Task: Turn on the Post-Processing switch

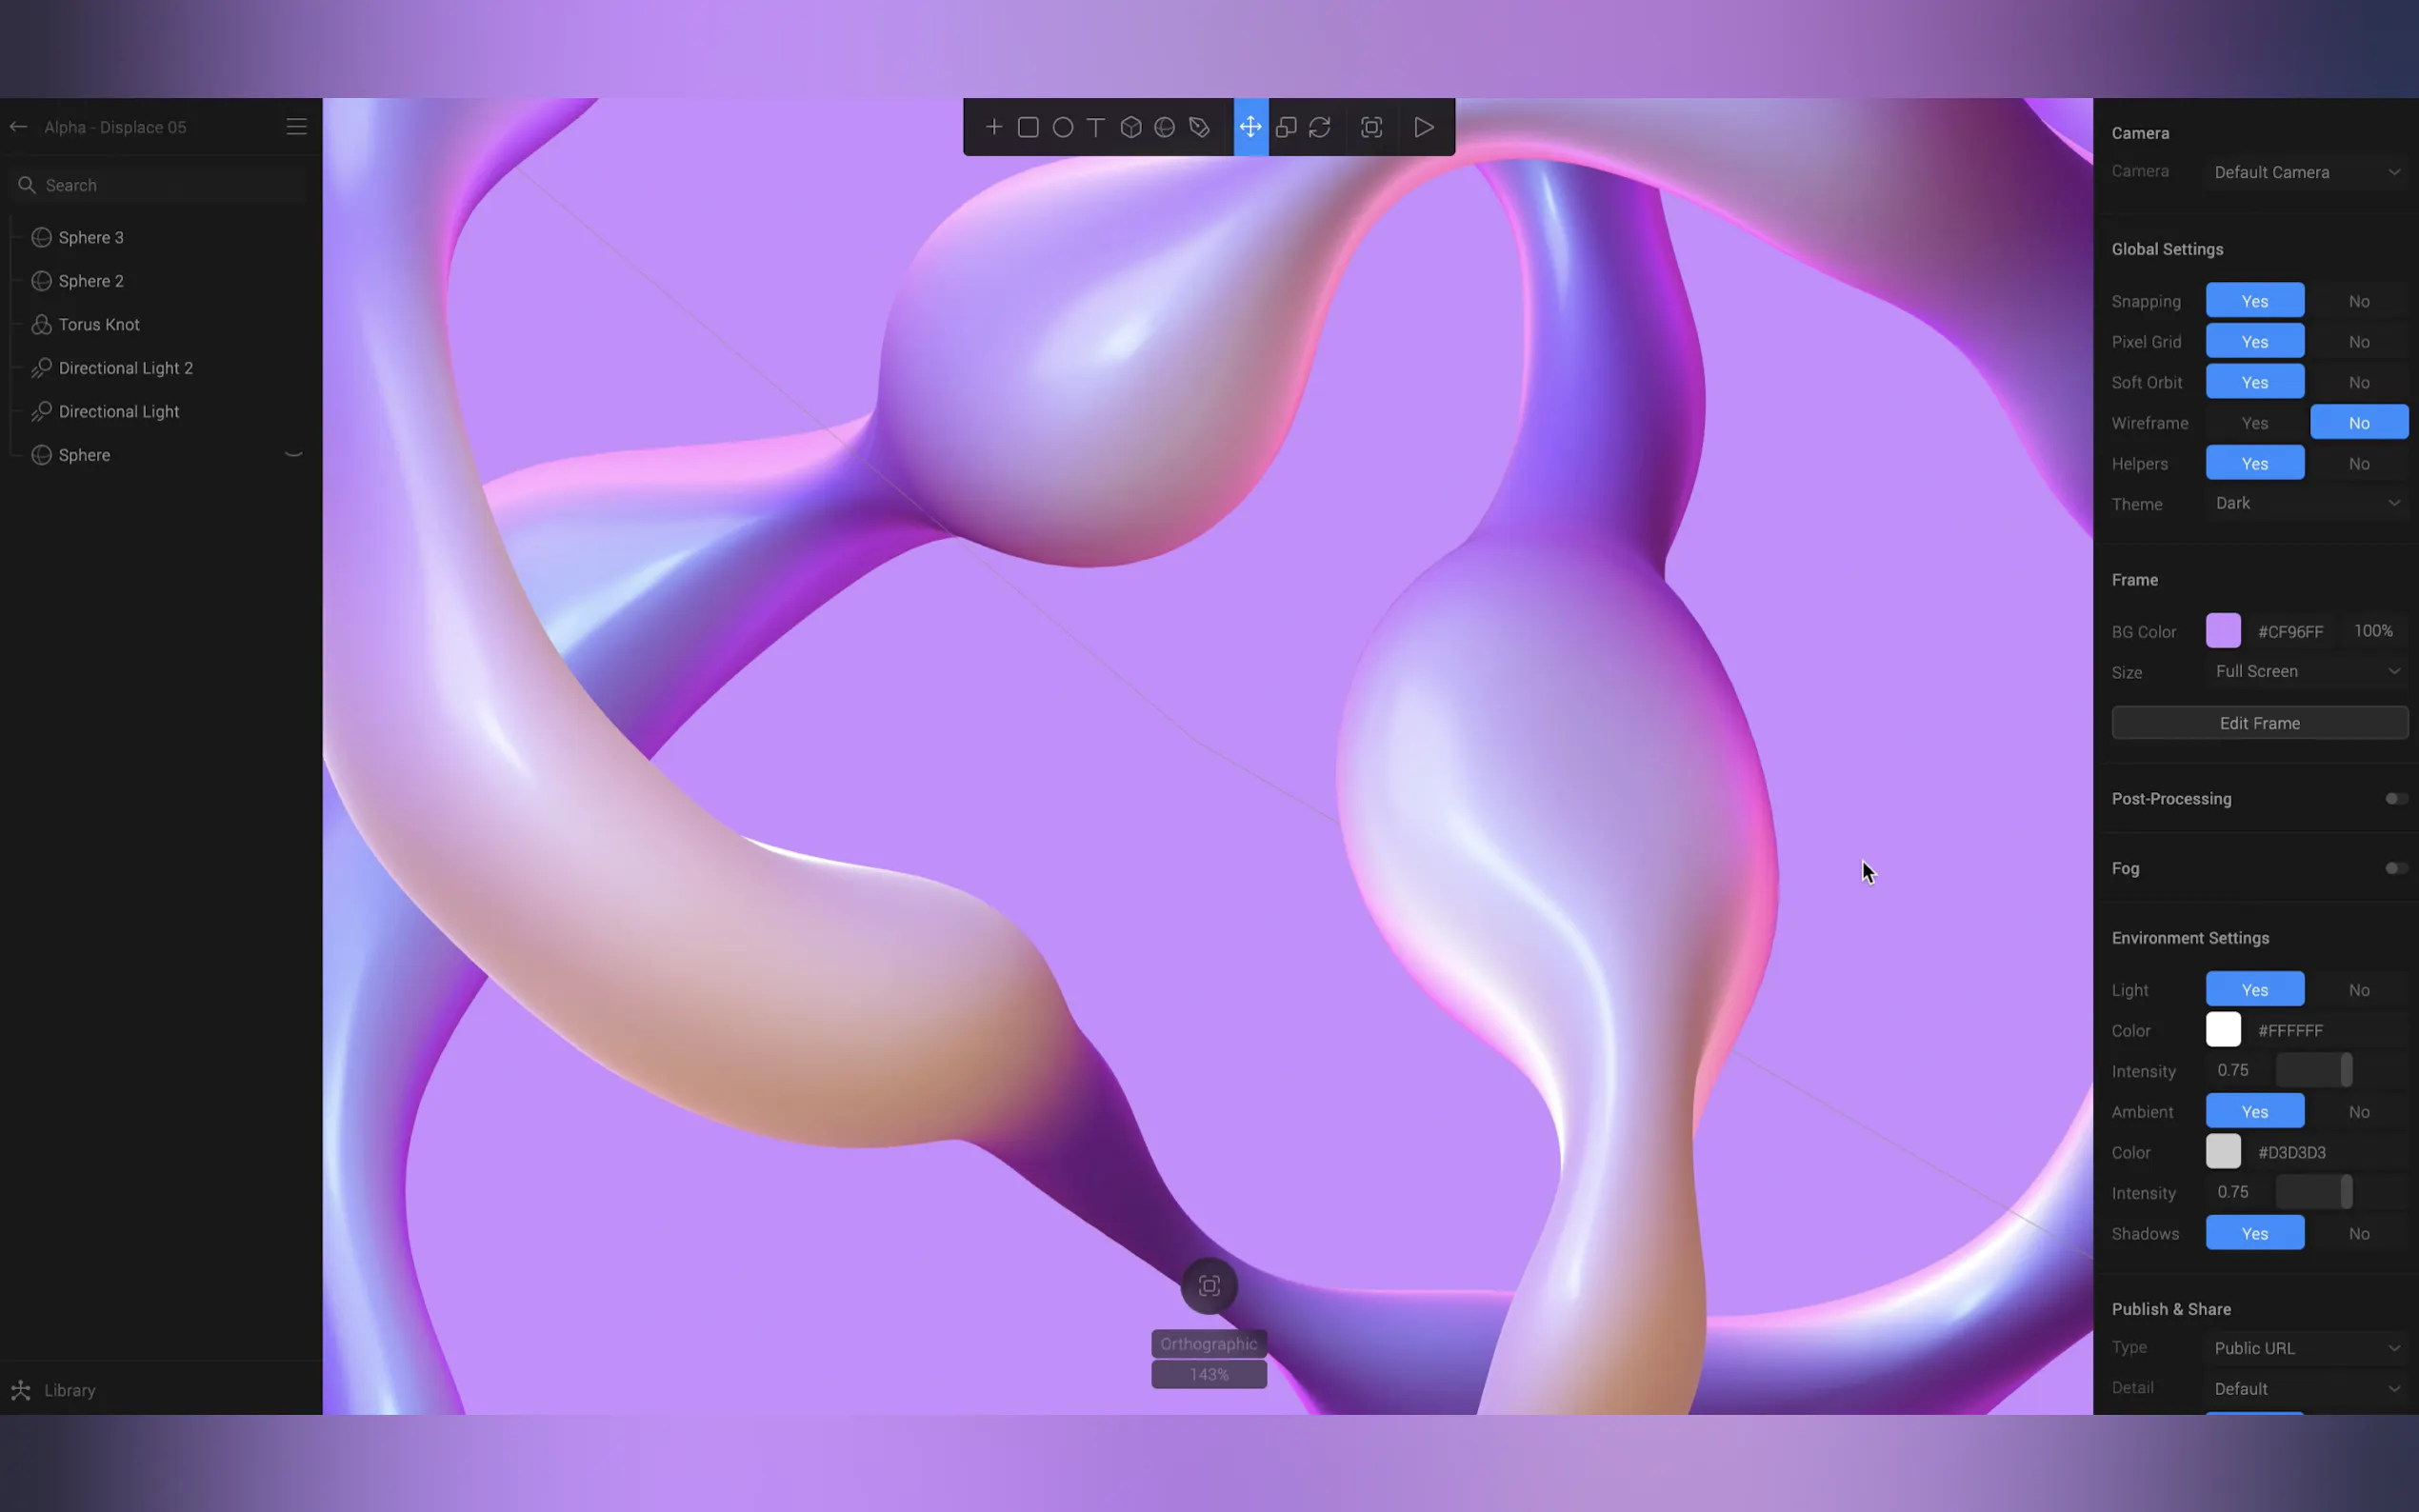Action: click(x=2395, y=798)
